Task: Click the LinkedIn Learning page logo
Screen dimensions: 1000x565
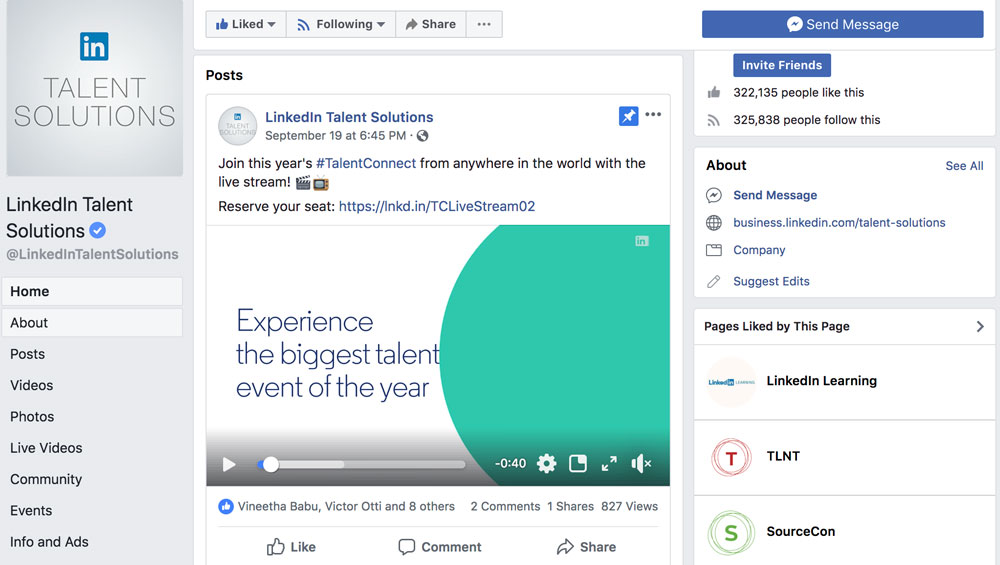Action: tap(731, 382)
